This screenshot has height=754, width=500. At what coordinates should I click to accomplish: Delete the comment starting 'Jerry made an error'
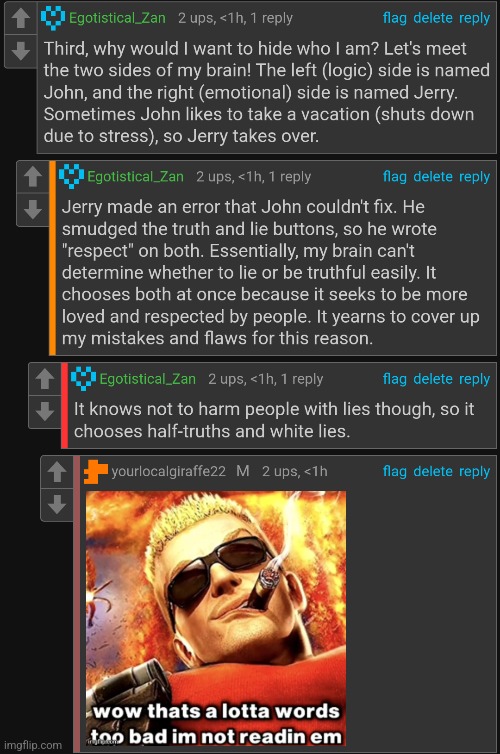coord(433,176)
